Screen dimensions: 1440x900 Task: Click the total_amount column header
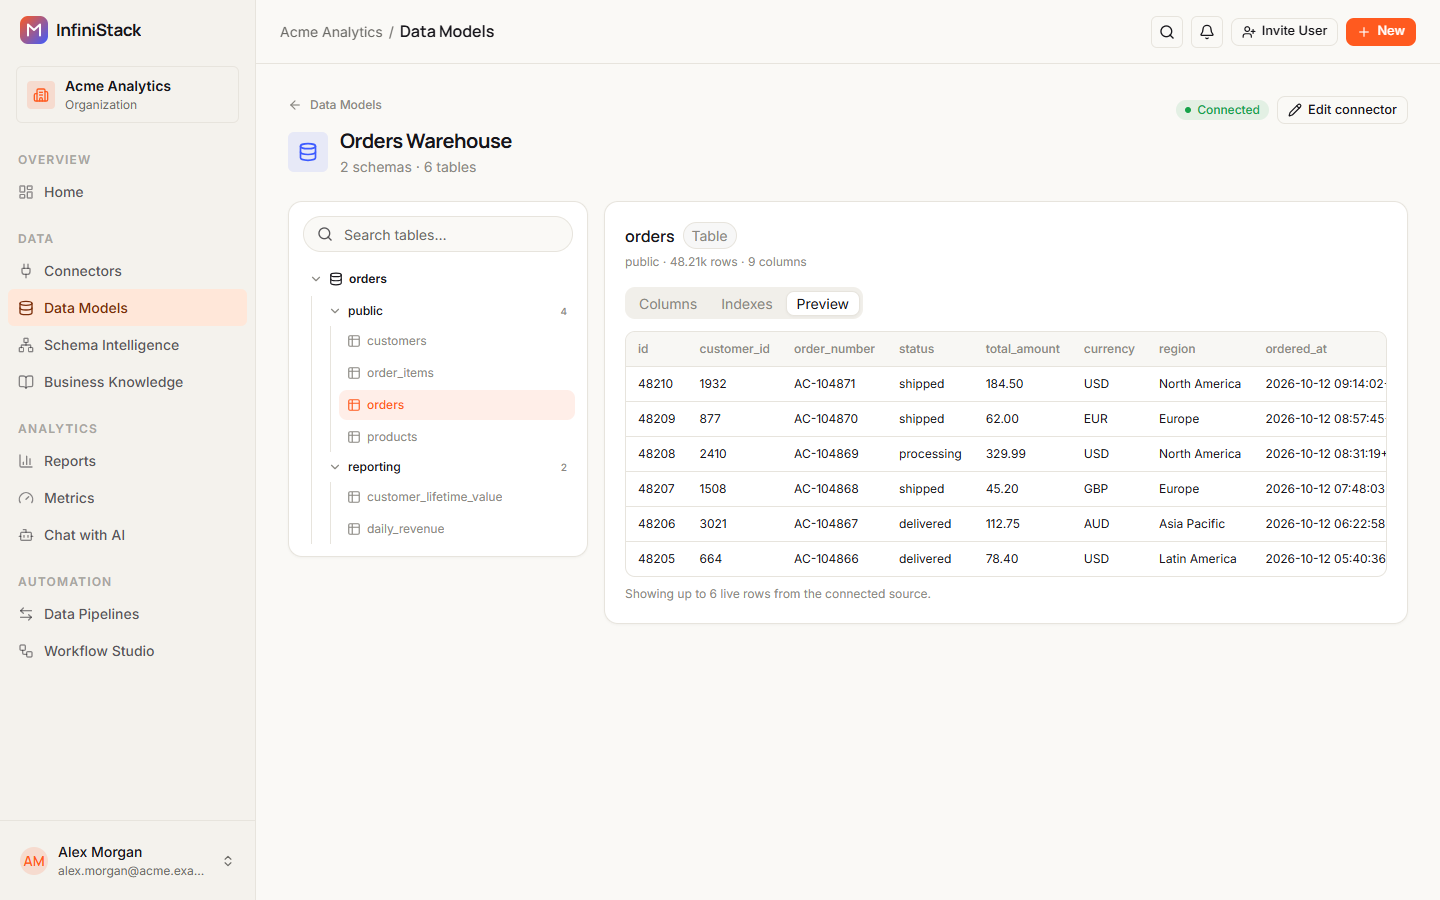click(1022, 349)
